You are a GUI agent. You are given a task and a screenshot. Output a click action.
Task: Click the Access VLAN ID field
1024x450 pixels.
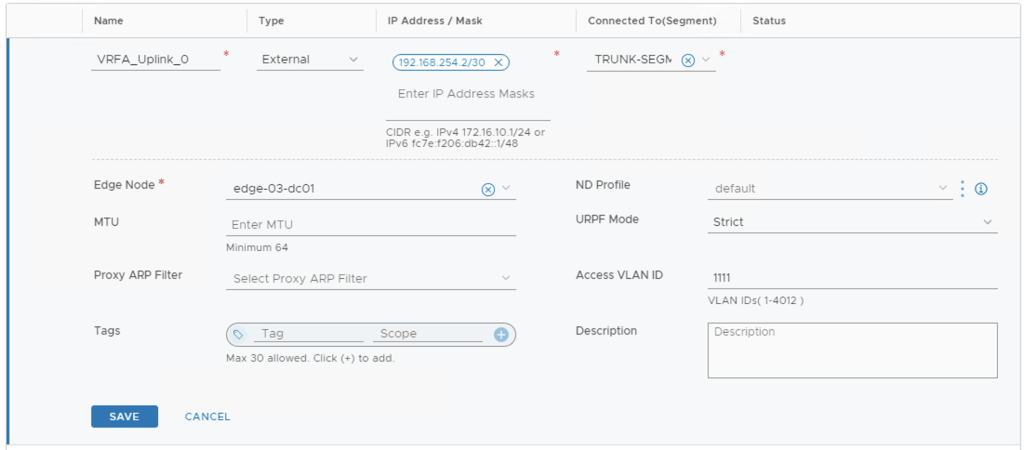tap(851, 276)
